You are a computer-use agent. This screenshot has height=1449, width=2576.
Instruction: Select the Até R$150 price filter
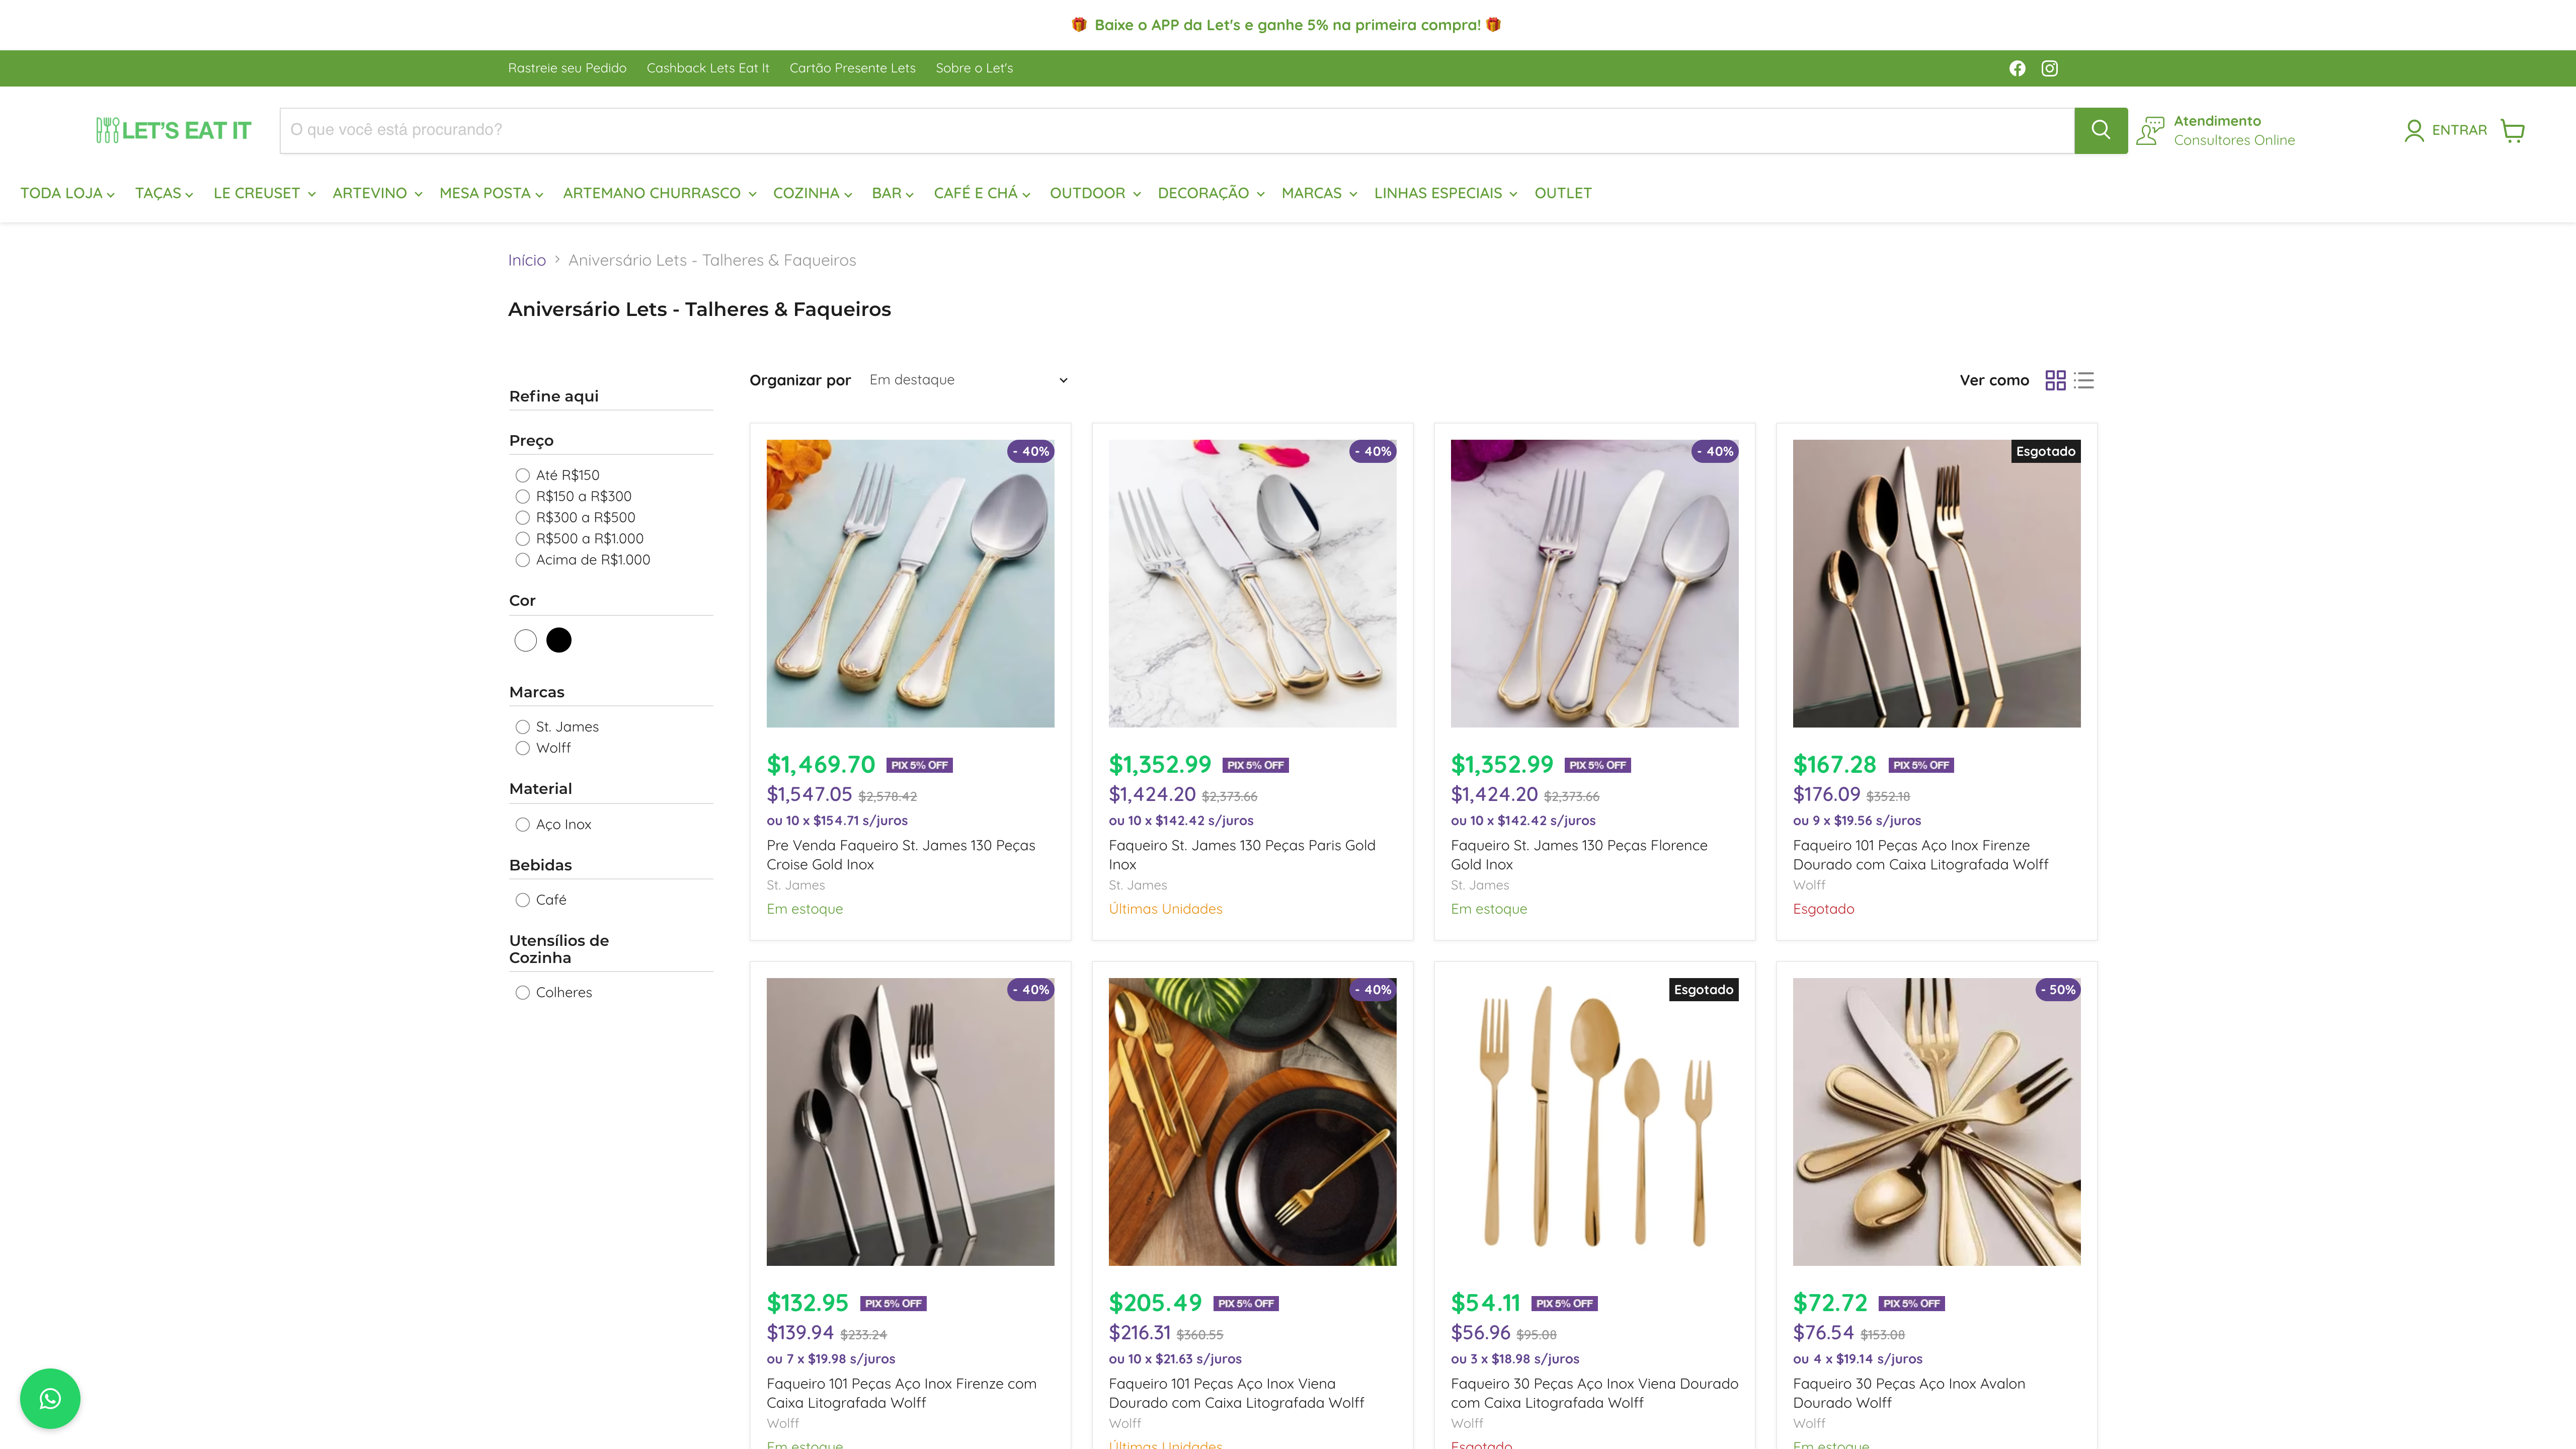(x=522, y=475)
